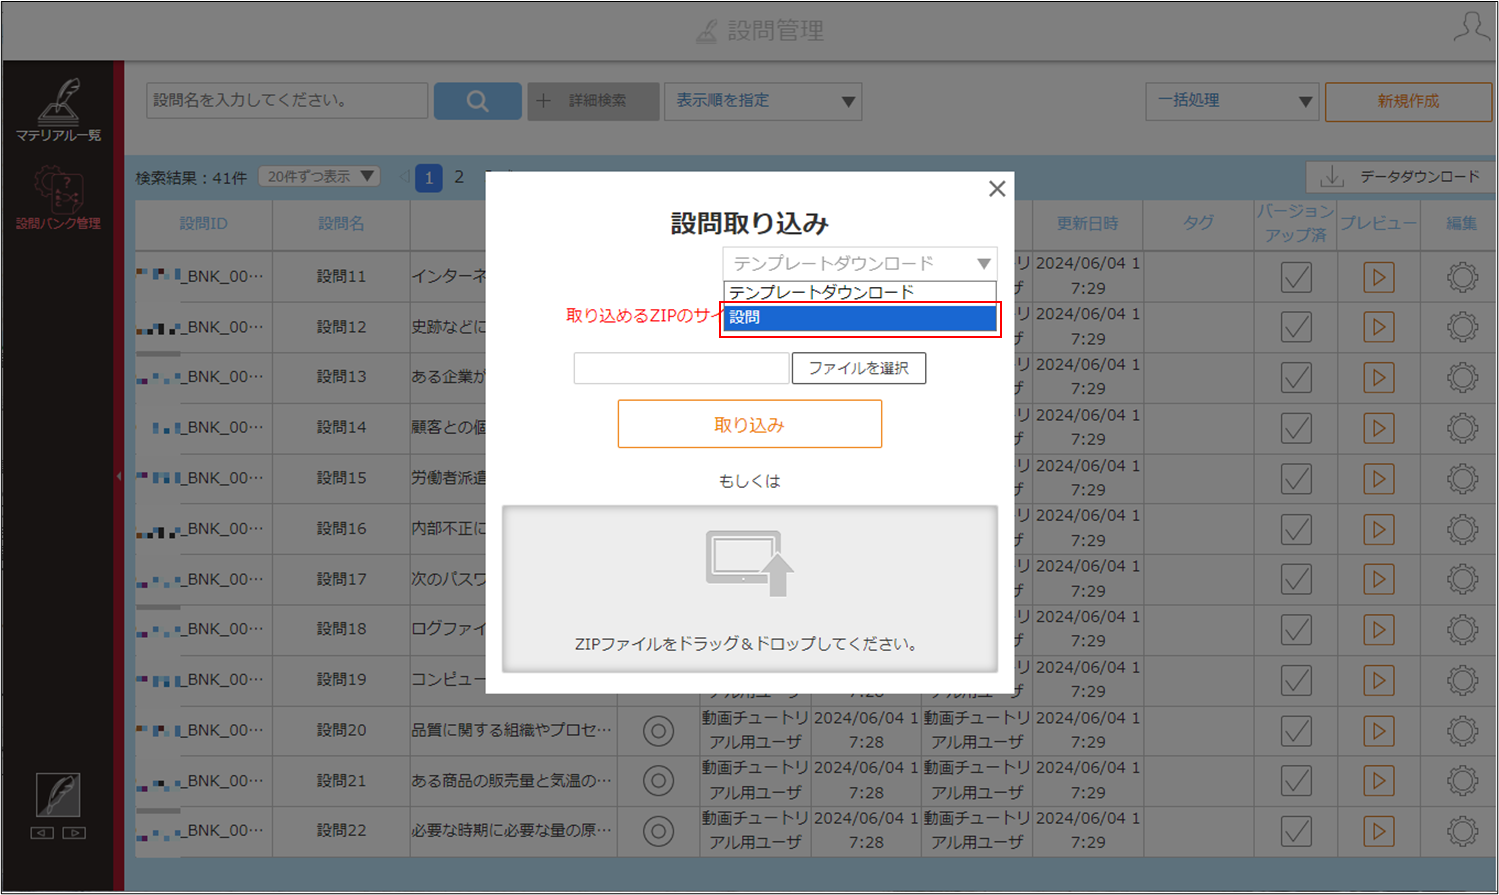Click the ZIP drag and drop area
1499x895 pixels.
(x=750, y=589)
